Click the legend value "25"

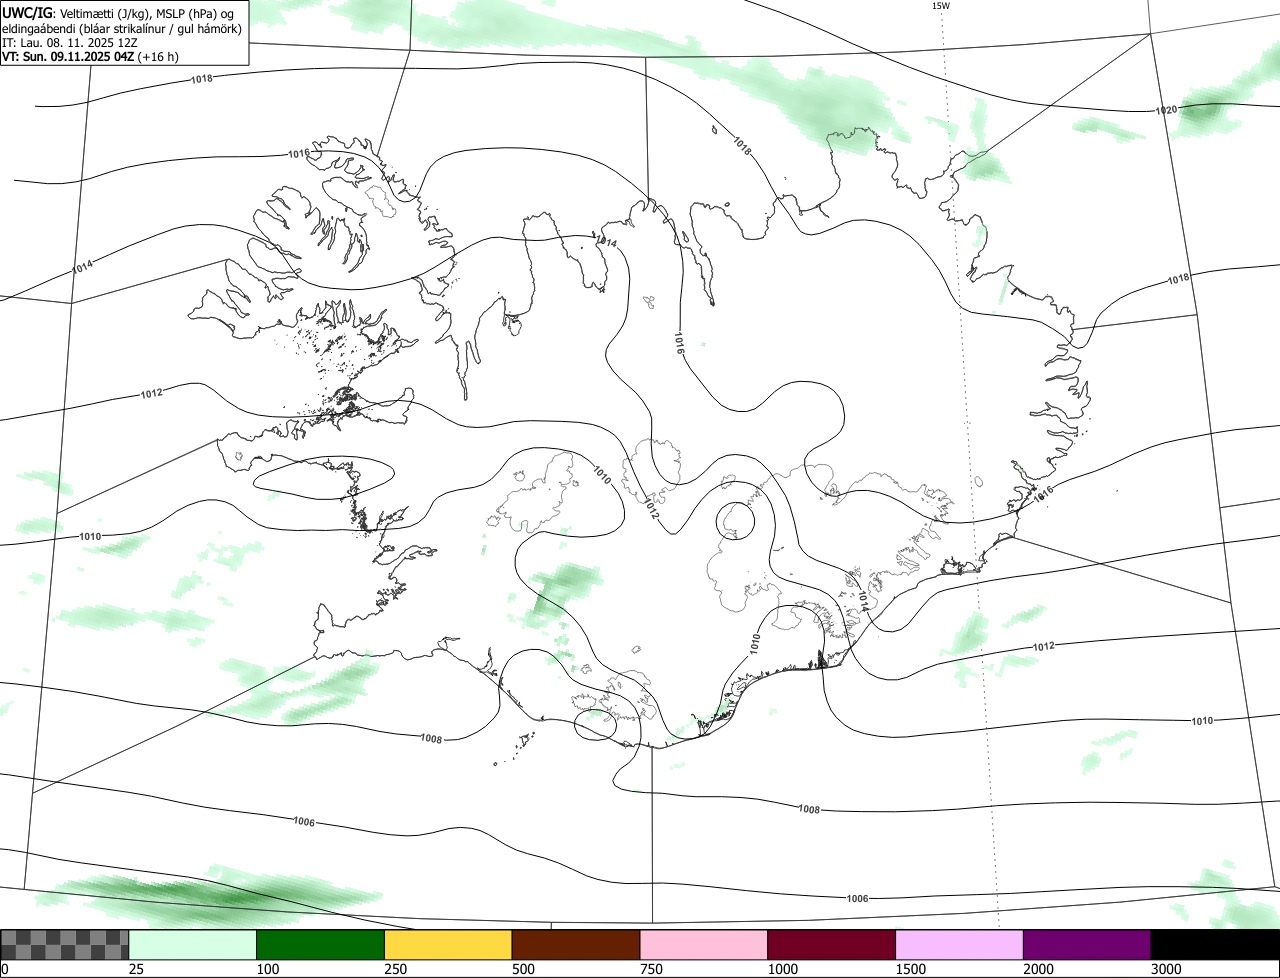point(135,969)
